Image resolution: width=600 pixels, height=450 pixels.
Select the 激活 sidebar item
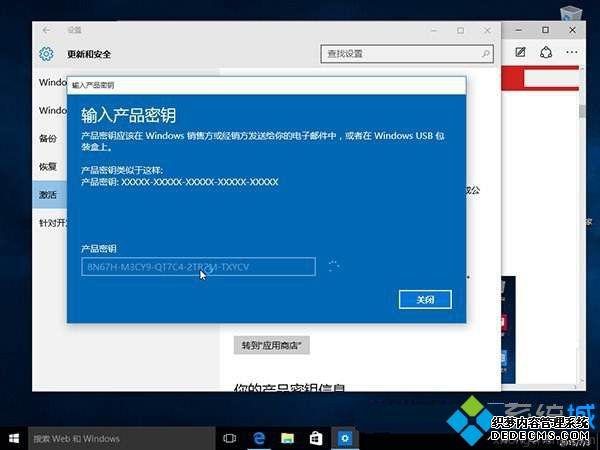(x=48, y=195)
